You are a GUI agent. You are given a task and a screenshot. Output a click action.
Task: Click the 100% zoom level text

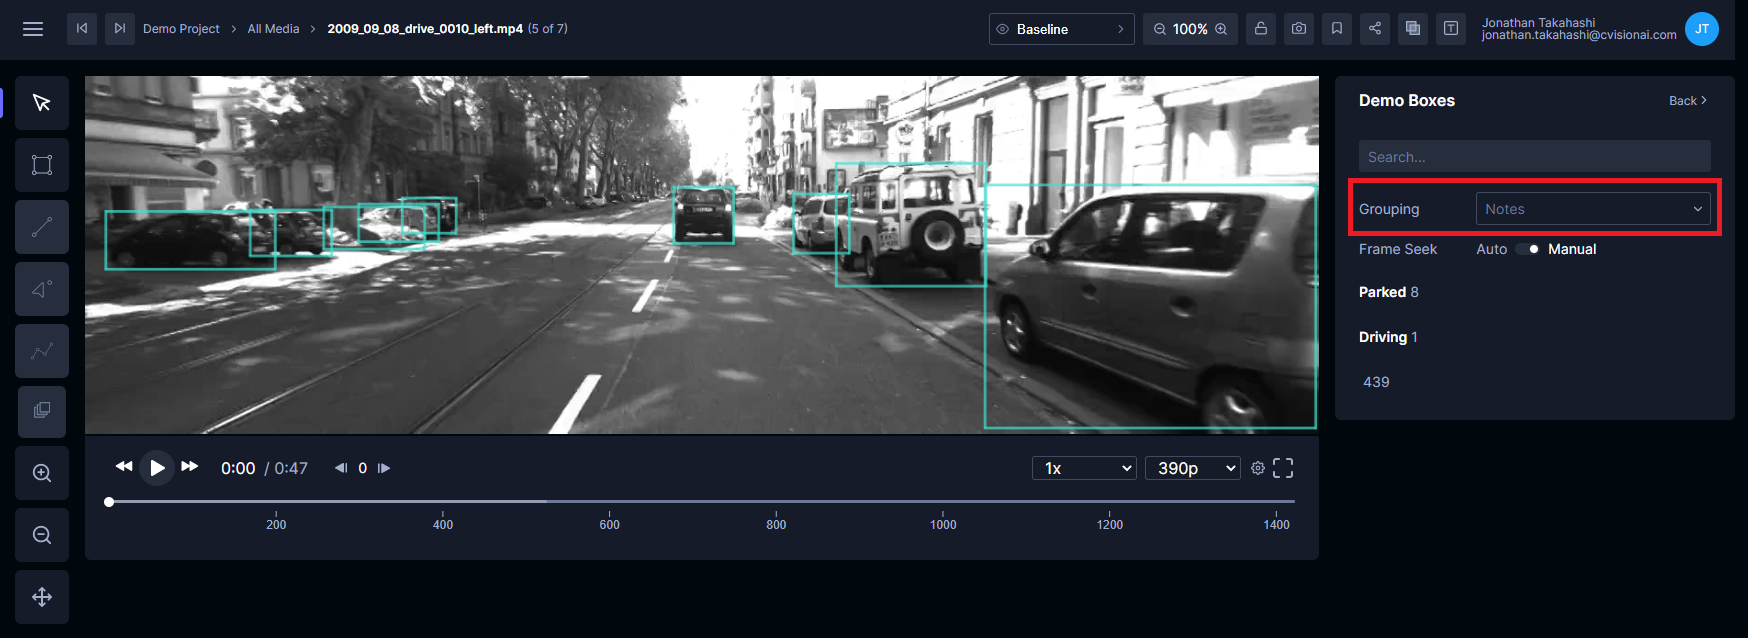click(1190, 29)
